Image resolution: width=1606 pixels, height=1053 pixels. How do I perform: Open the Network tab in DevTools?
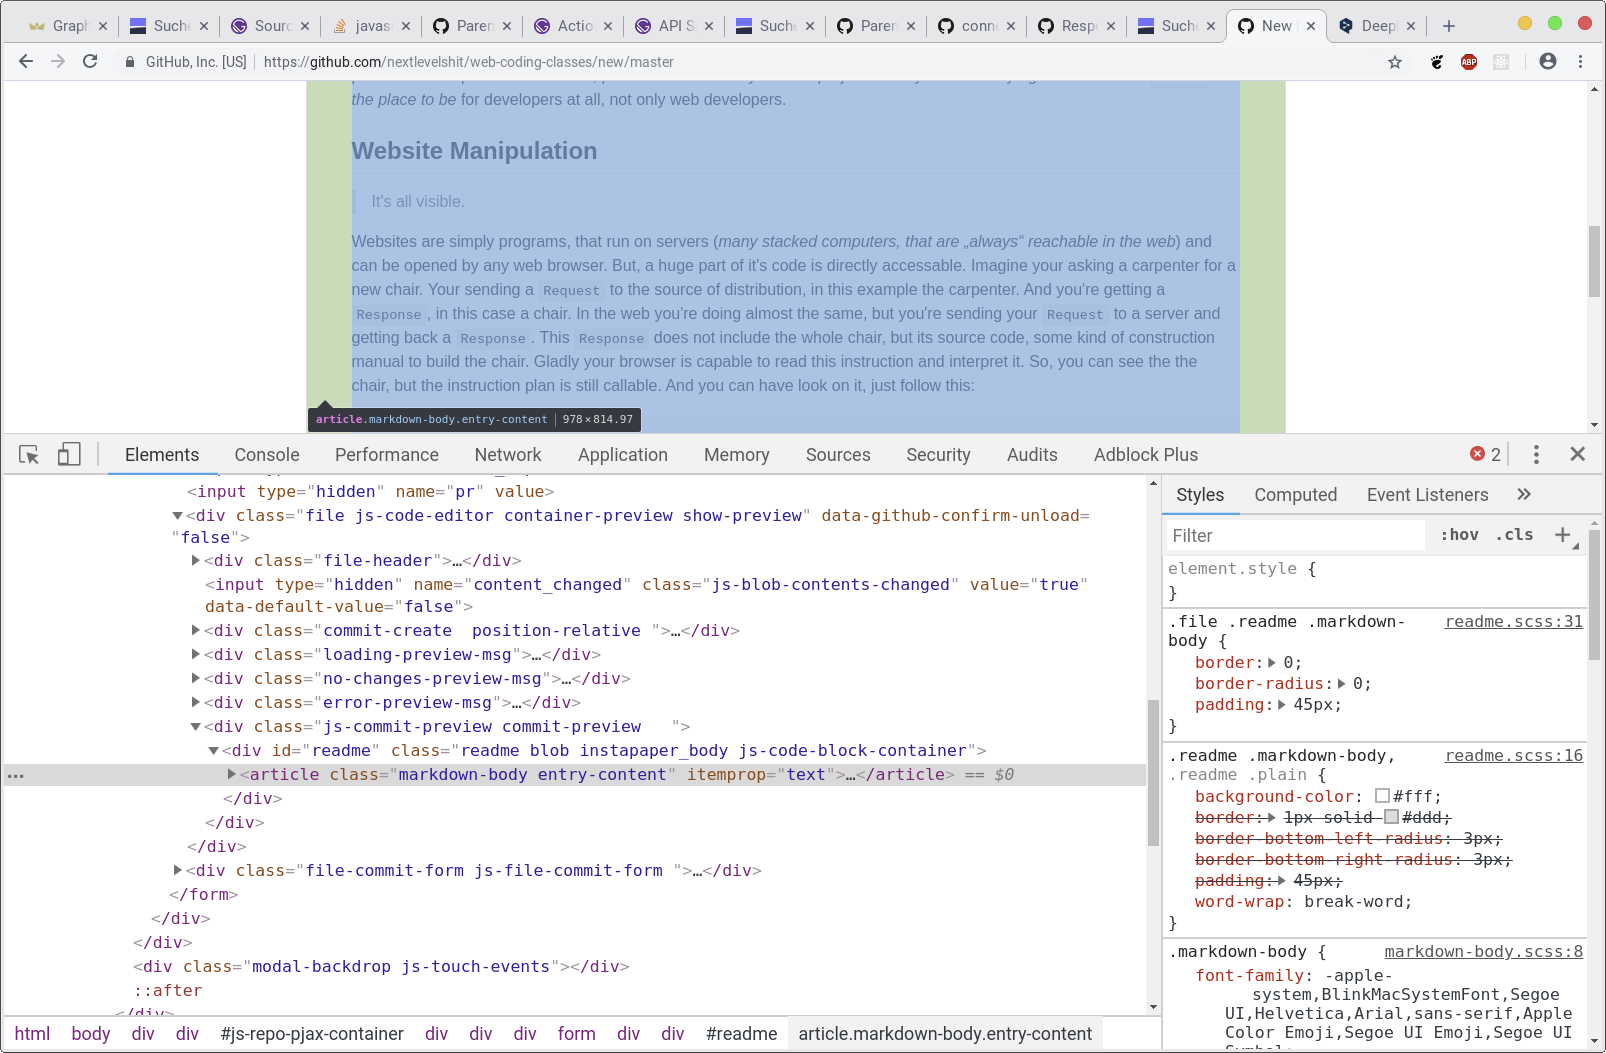pyautogui.click(x=508, y=455)
